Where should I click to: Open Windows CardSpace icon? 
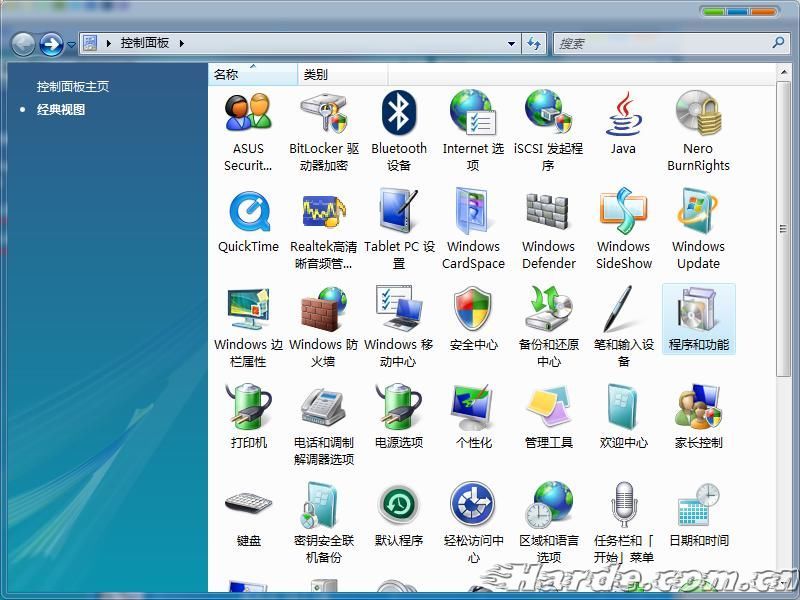point(473,230)
